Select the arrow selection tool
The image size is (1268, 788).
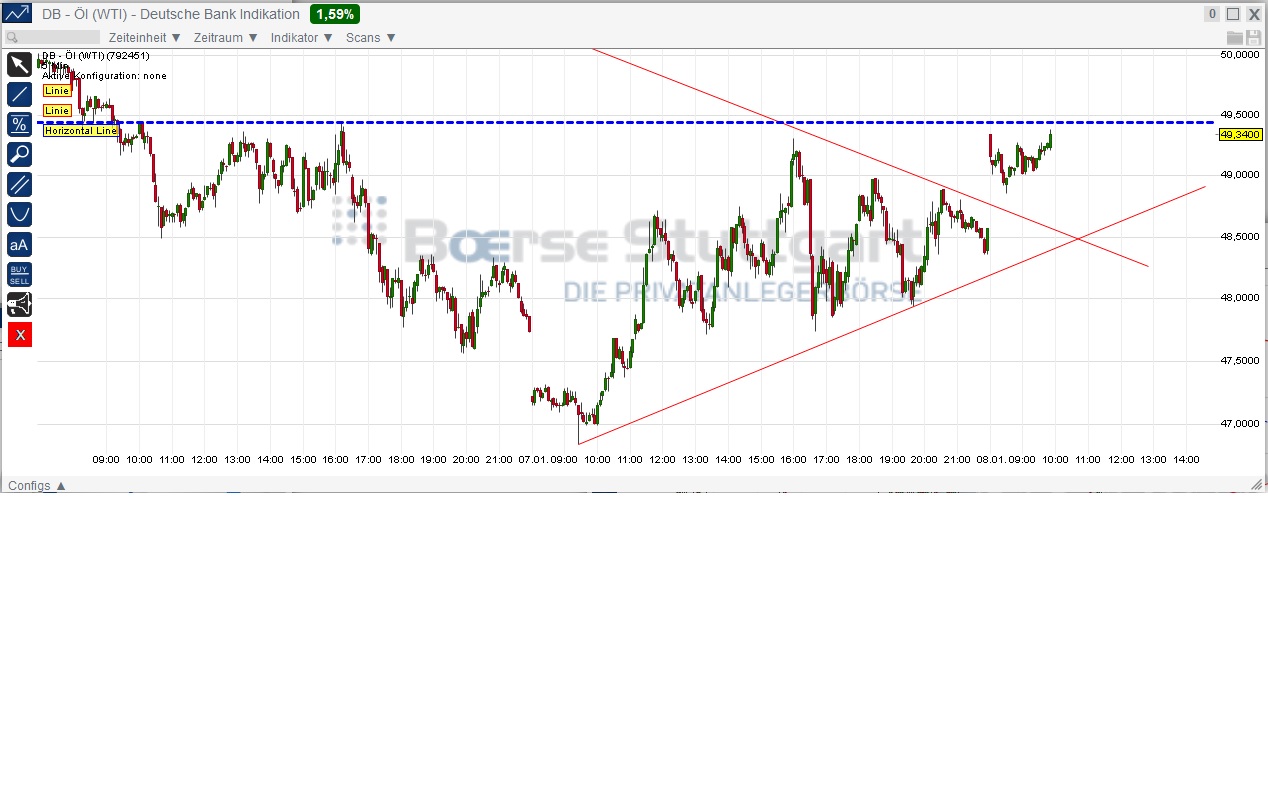pos(18,64)
